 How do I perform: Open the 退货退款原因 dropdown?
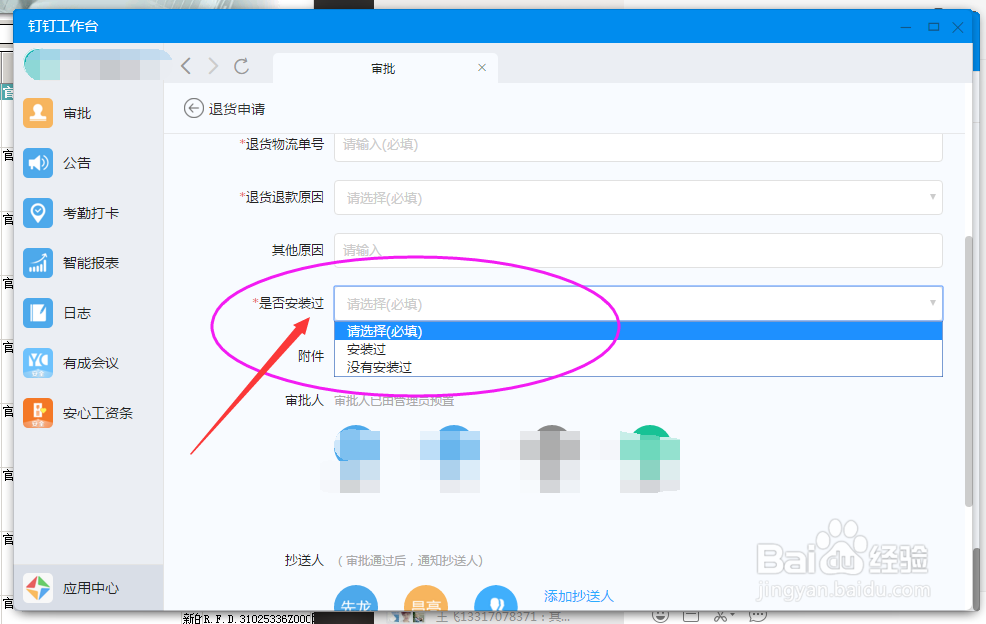640,197
